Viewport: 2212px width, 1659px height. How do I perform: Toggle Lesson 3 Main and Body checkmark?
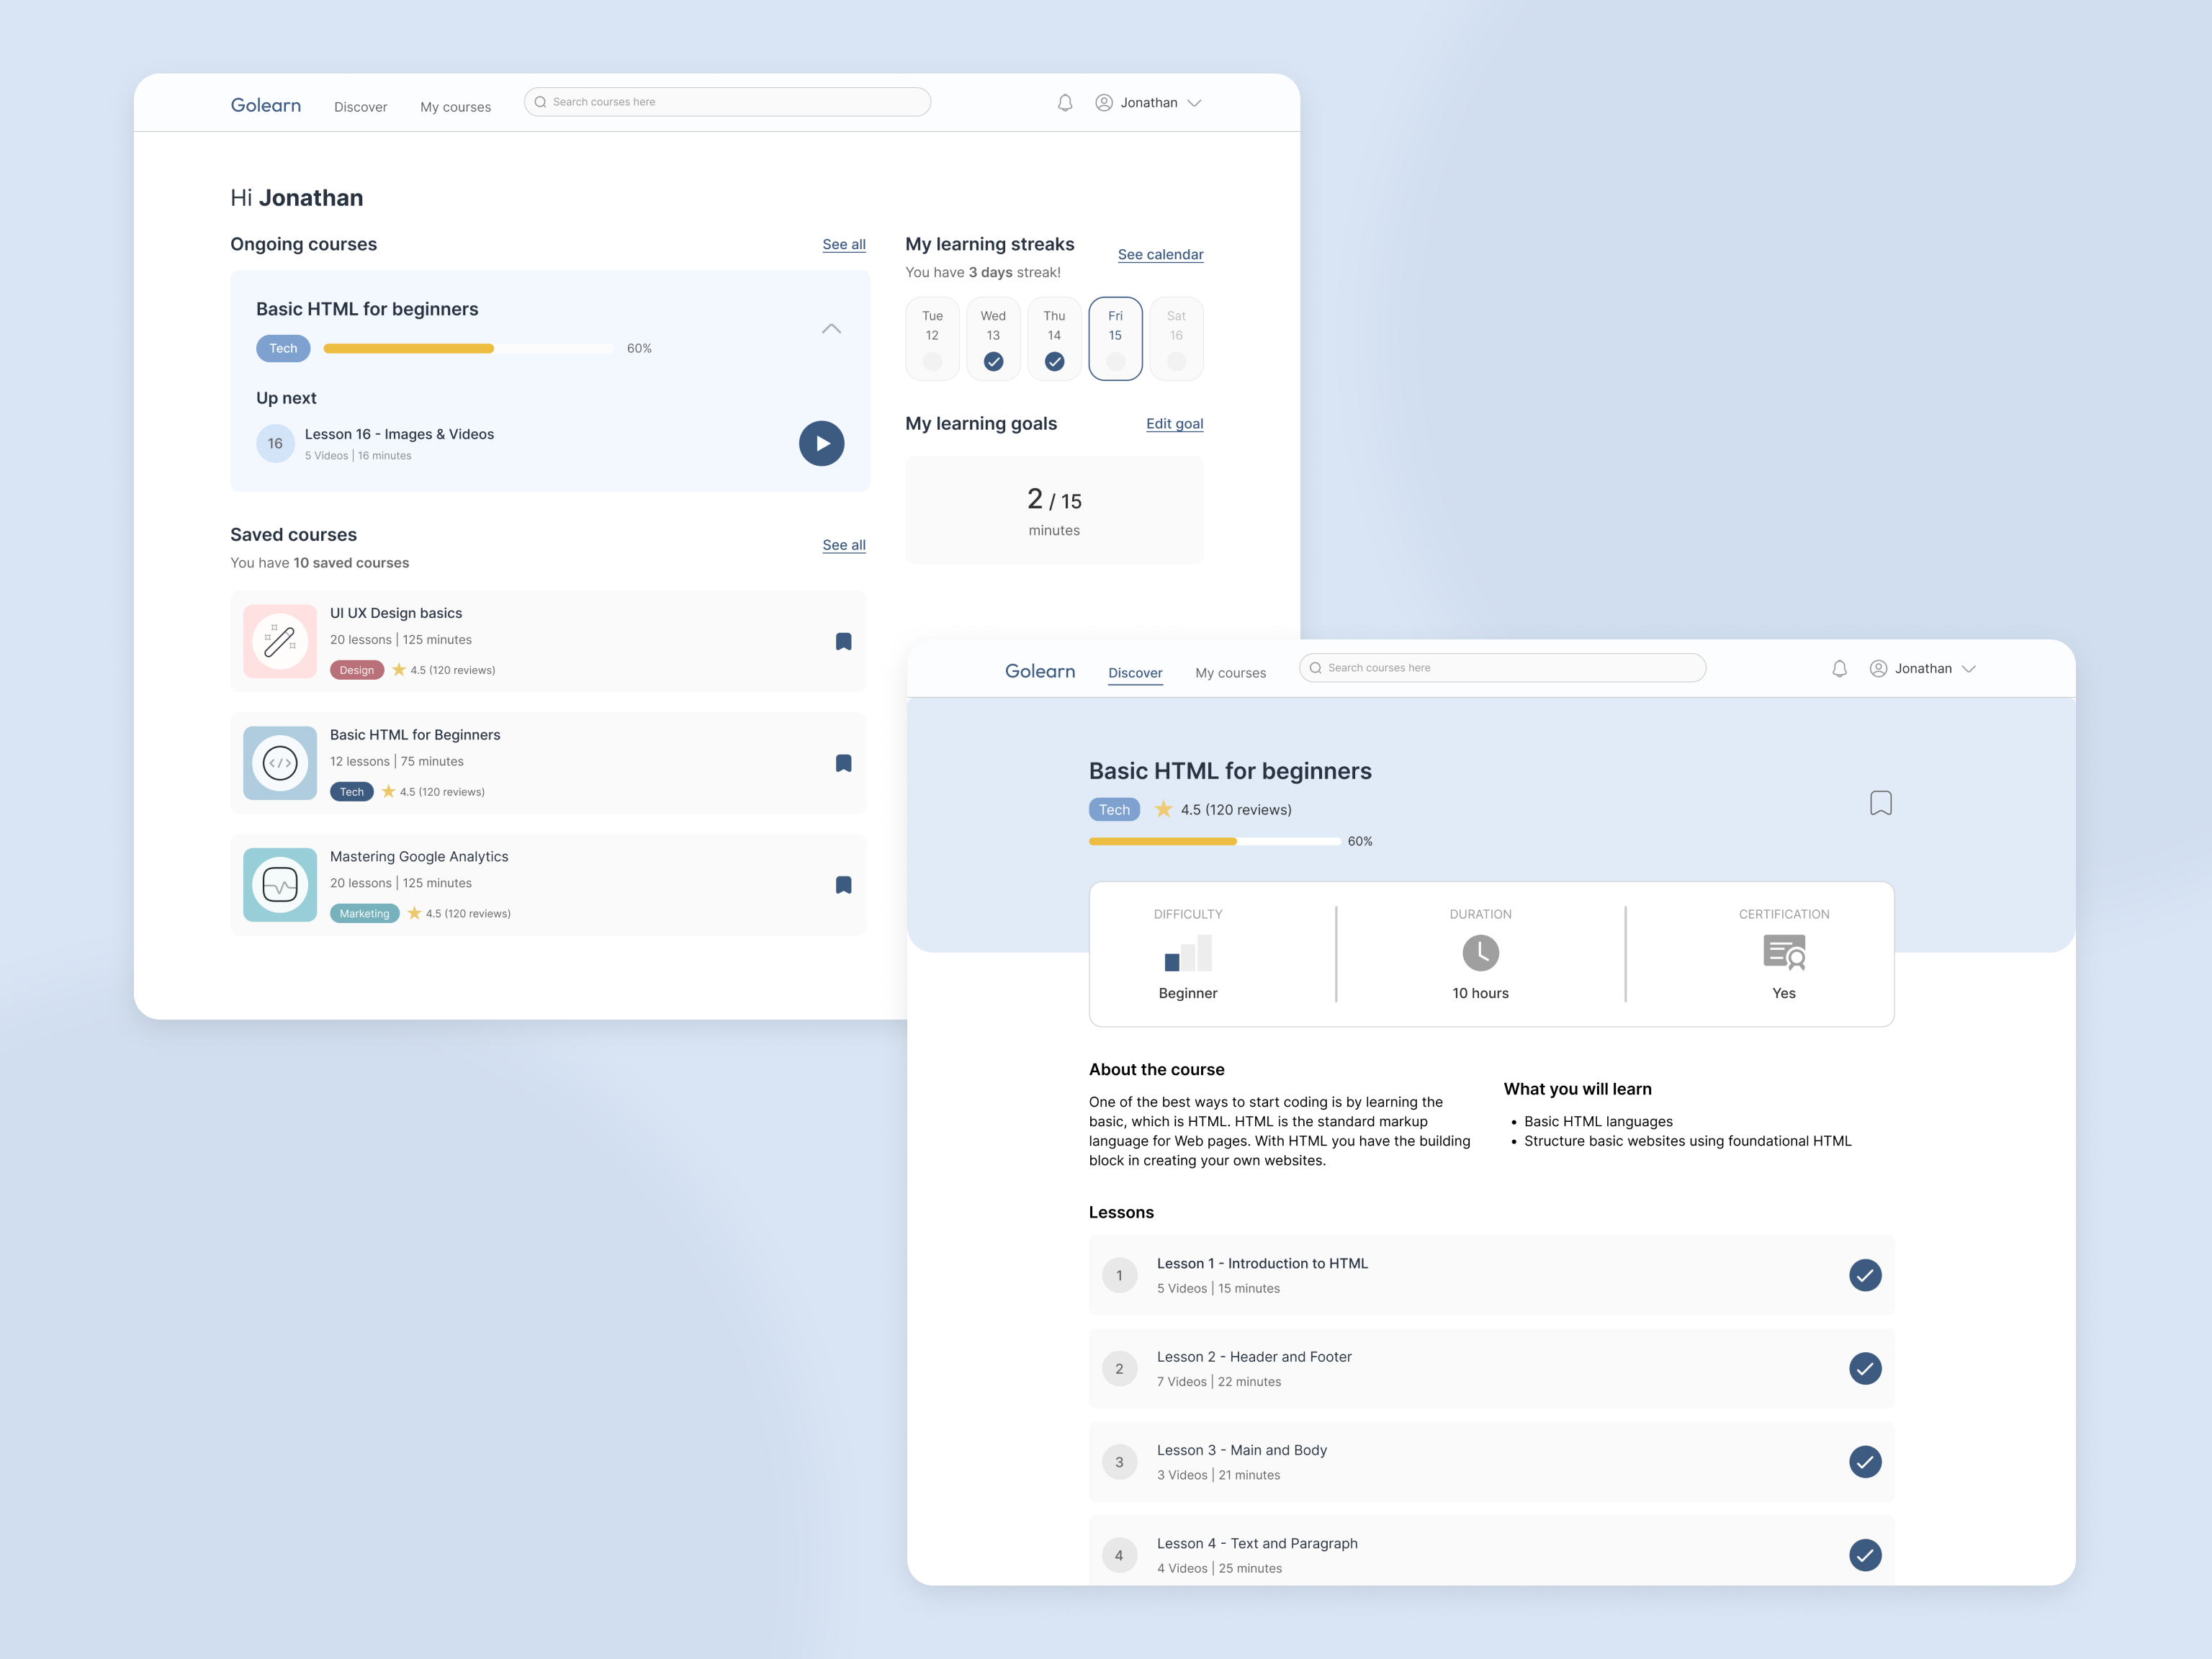[x=1864, y=1462]
